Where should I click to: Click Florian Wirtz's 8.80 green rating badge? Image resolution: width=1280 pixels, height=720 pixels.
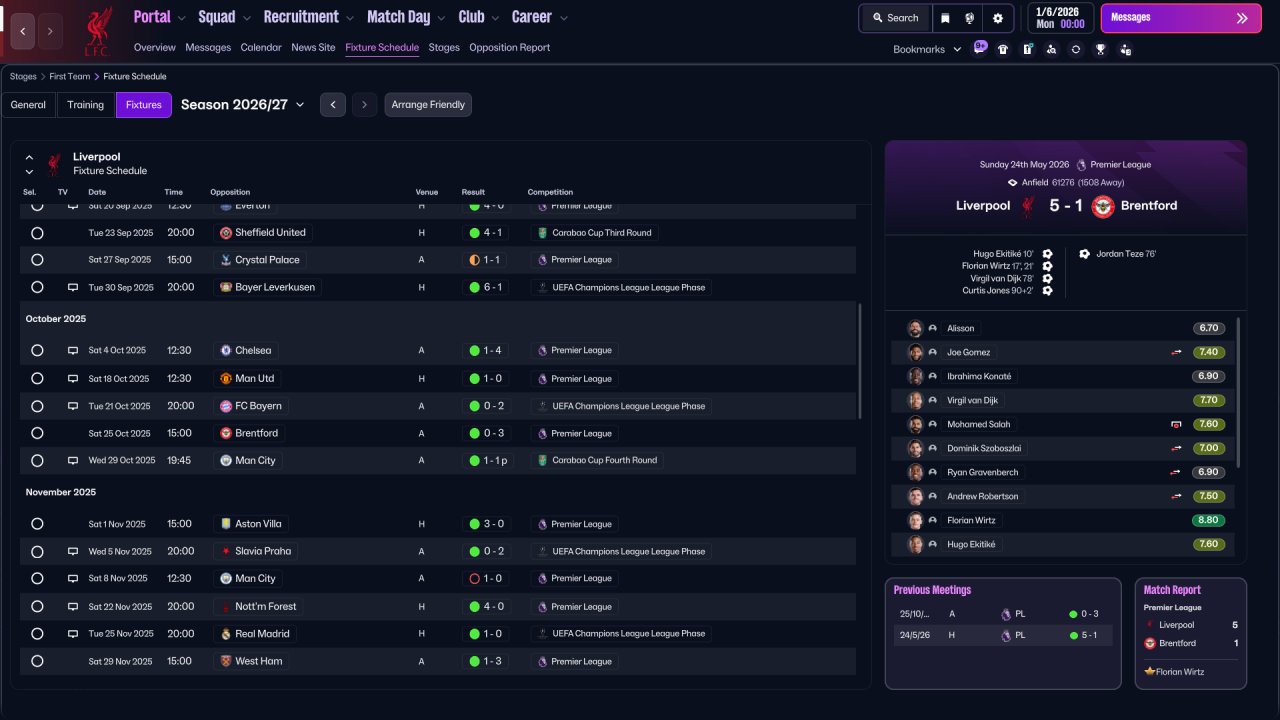pyautogui.click(x=1209, y=520)
